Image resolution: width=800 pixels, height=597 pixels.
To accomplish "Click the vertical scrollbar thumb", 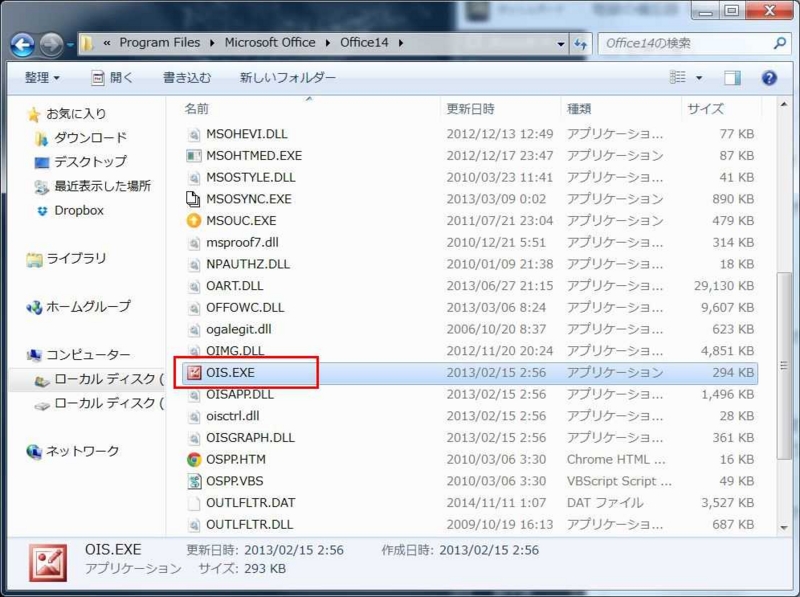I will click(x=784, y=365).
